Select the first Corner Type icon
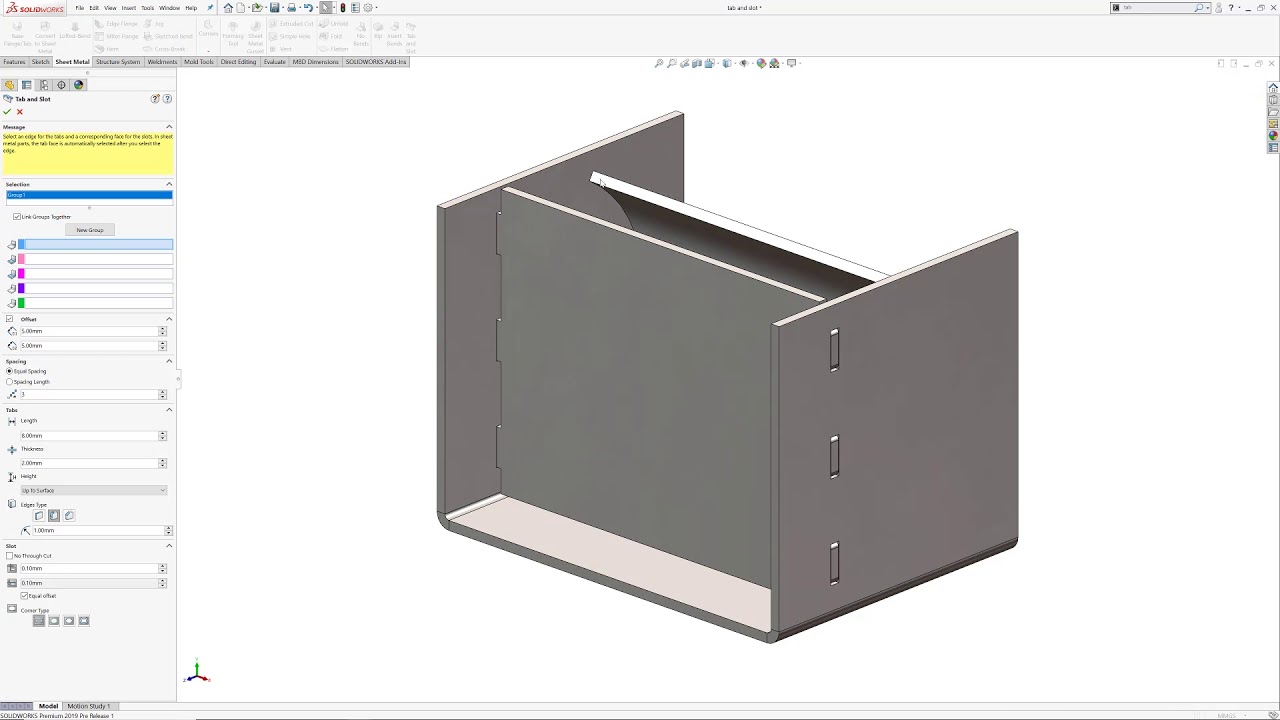The height and width of the screenshot is (720, 1280). tap(39, 621)
